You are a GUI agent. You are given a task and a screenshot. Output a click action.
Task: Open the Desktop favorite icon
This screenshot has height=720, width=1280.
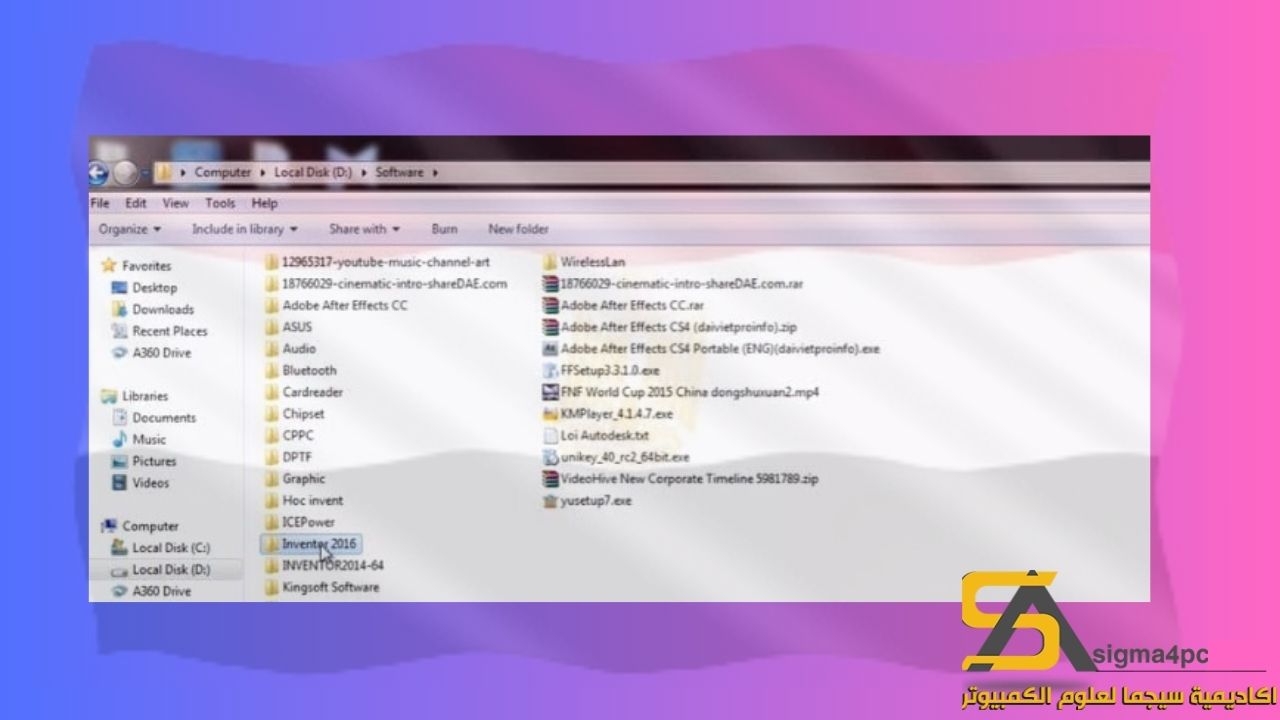coord(119,288)
